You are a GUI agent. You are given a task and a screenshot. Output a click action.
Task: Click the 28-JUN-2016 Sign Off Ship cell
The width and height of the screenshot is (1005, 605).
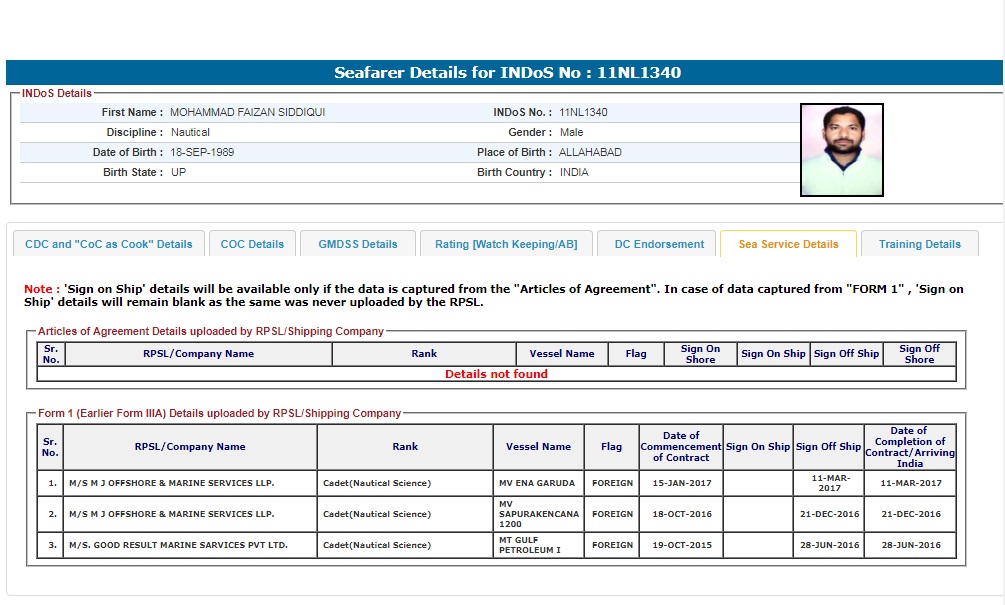coord(828,545)
